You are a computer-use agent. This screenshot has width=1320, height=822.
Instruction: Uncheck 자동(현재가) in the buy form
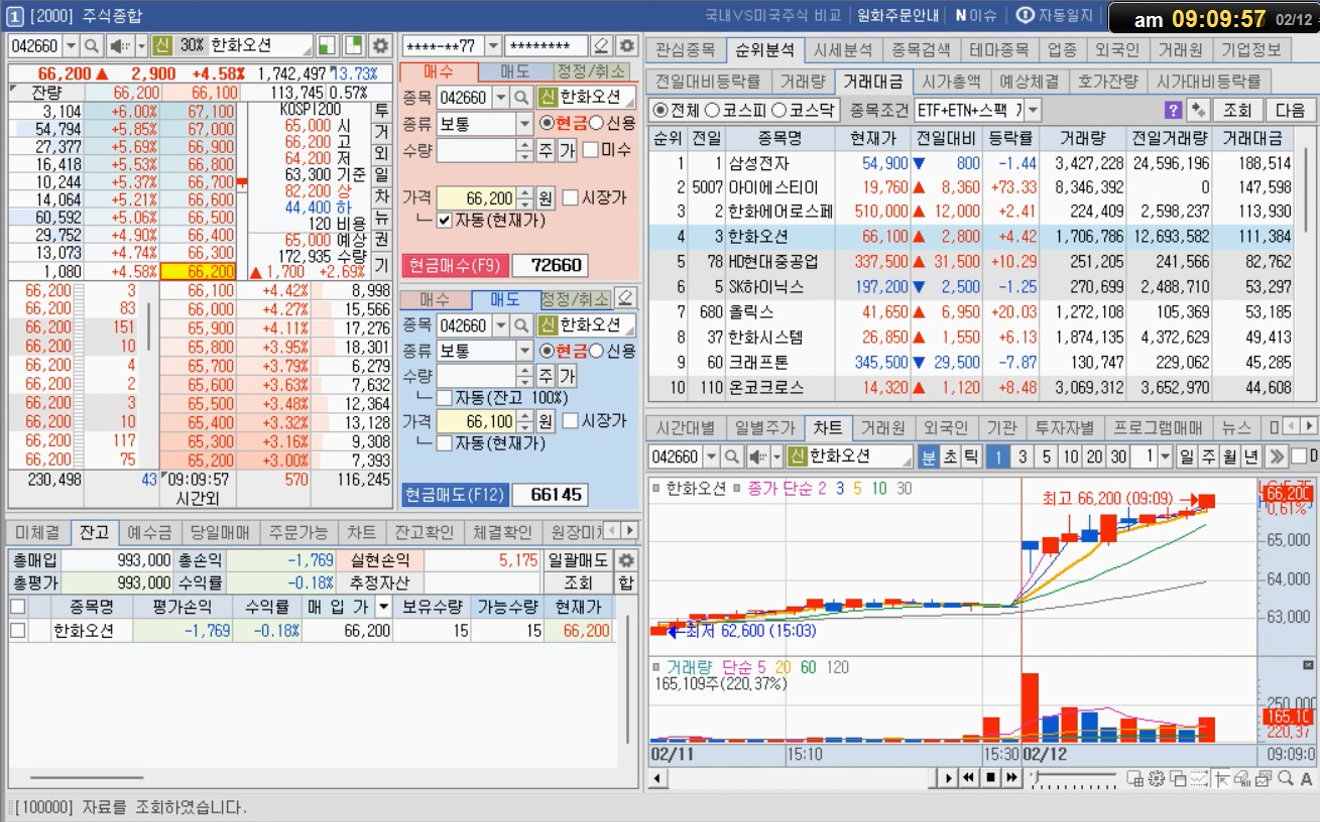[x=445, y=220]
